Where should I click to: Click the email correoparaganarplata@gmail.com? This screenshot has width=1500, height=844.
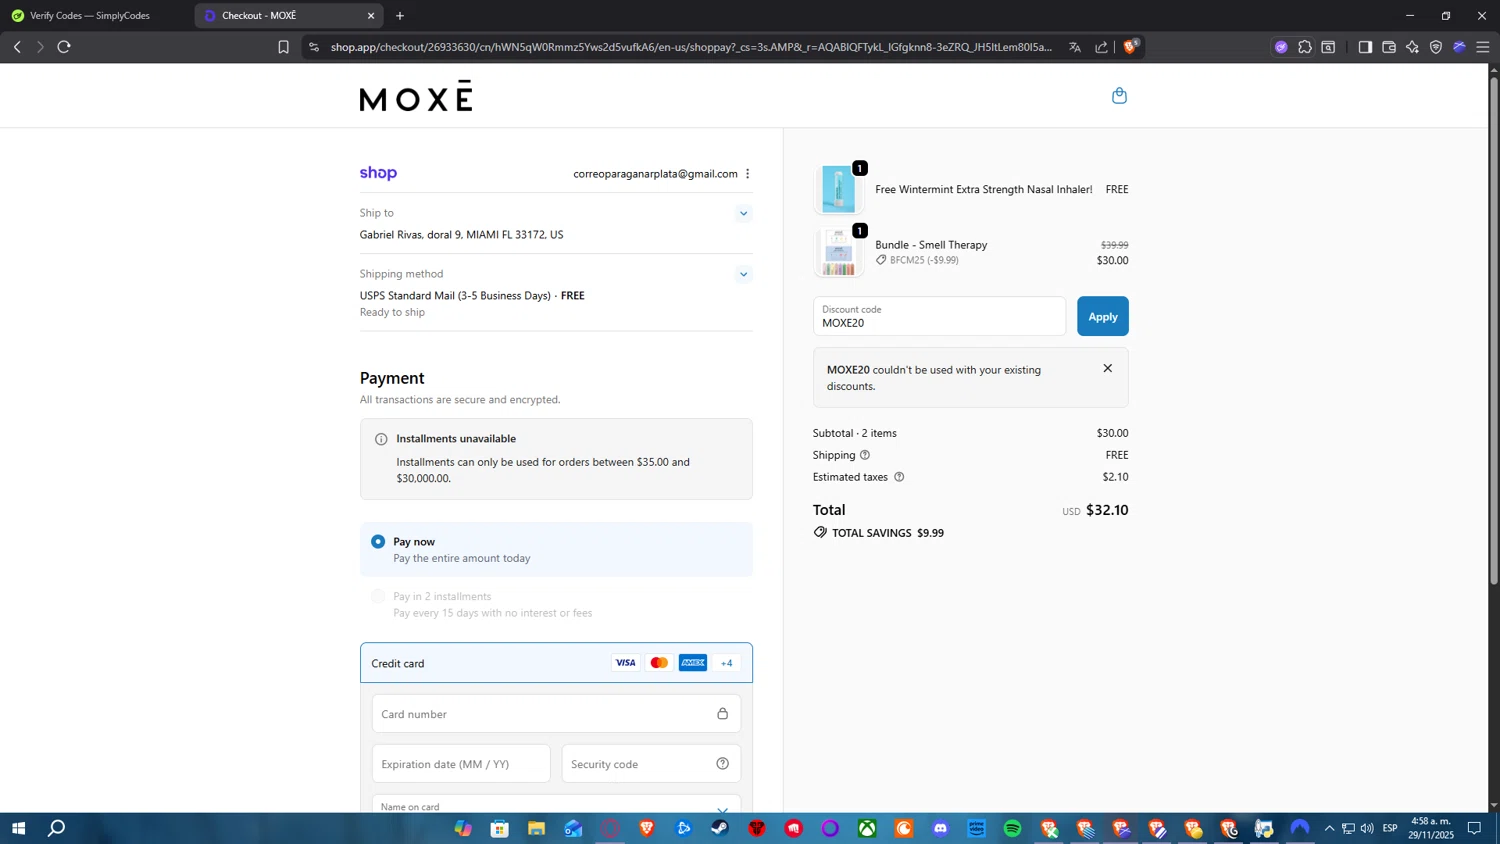click(x=655, y=174)
